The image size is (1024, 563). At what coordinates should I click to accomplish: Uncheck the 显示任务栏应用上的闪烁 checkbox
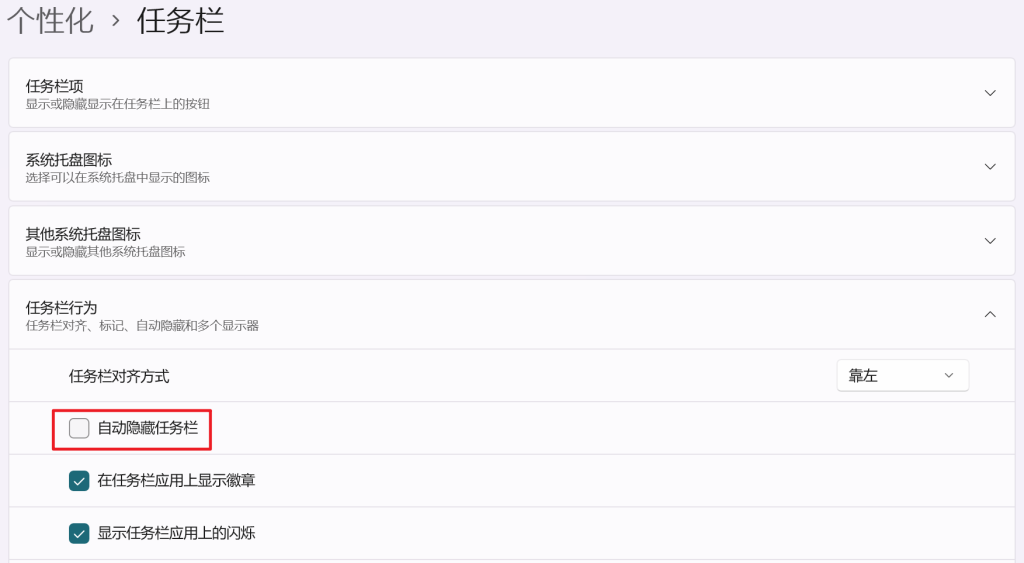click(x=79, y=533)
